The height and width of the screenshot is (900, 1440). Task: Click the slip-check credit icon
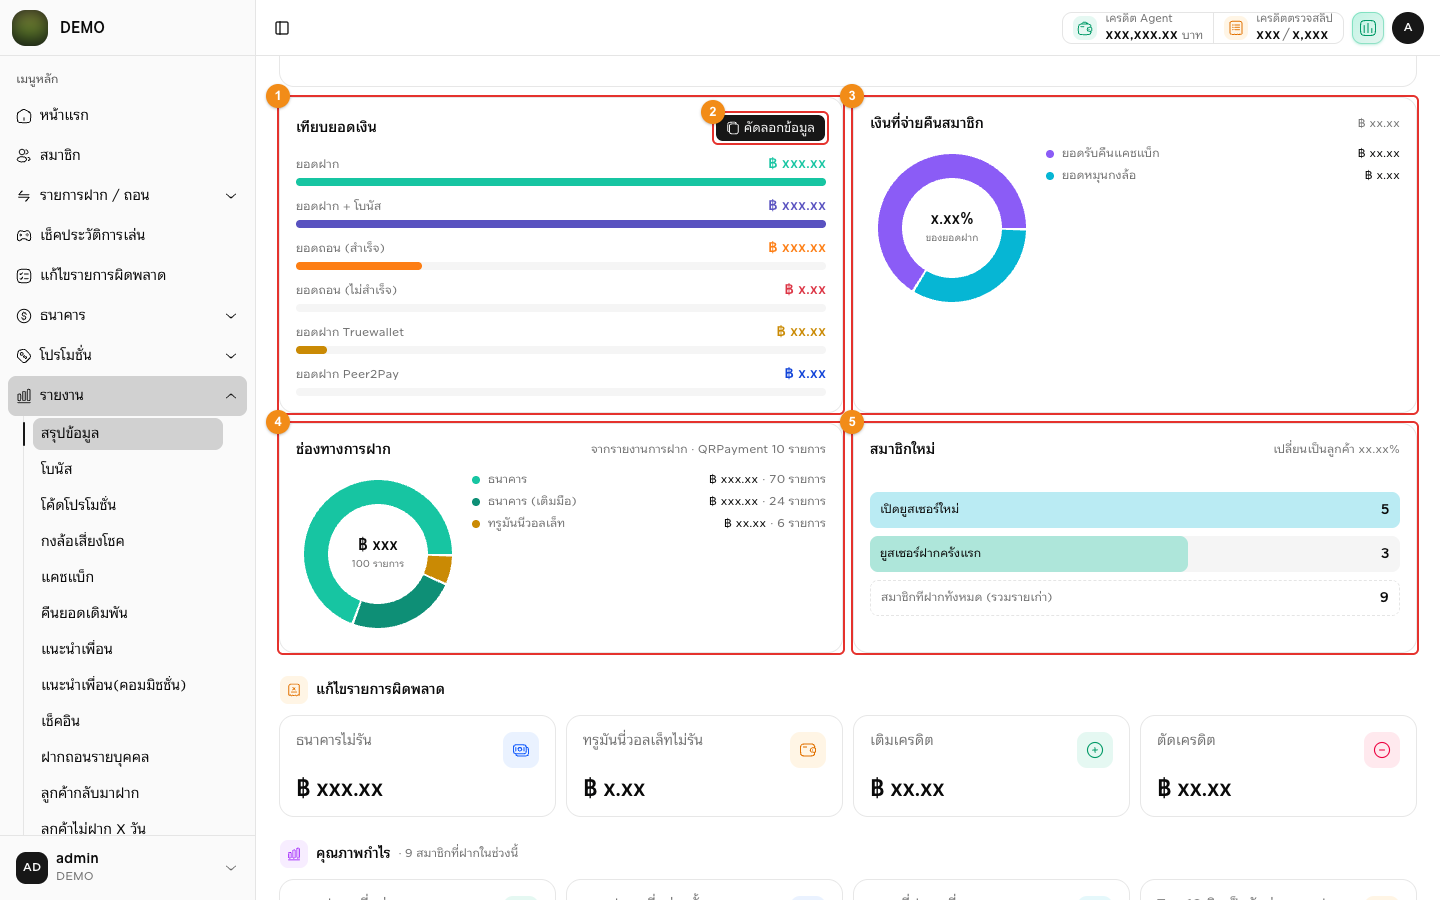[x=1236, y=28]
